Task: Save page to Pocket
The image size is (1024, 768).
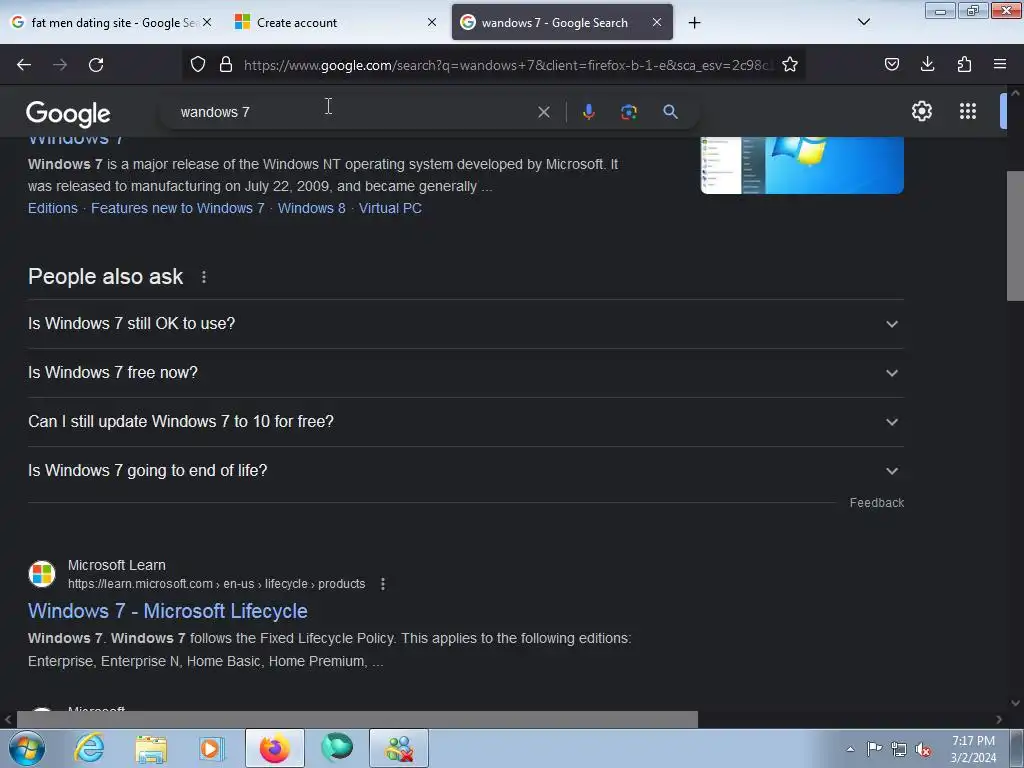Action: (x=891, y=64)
